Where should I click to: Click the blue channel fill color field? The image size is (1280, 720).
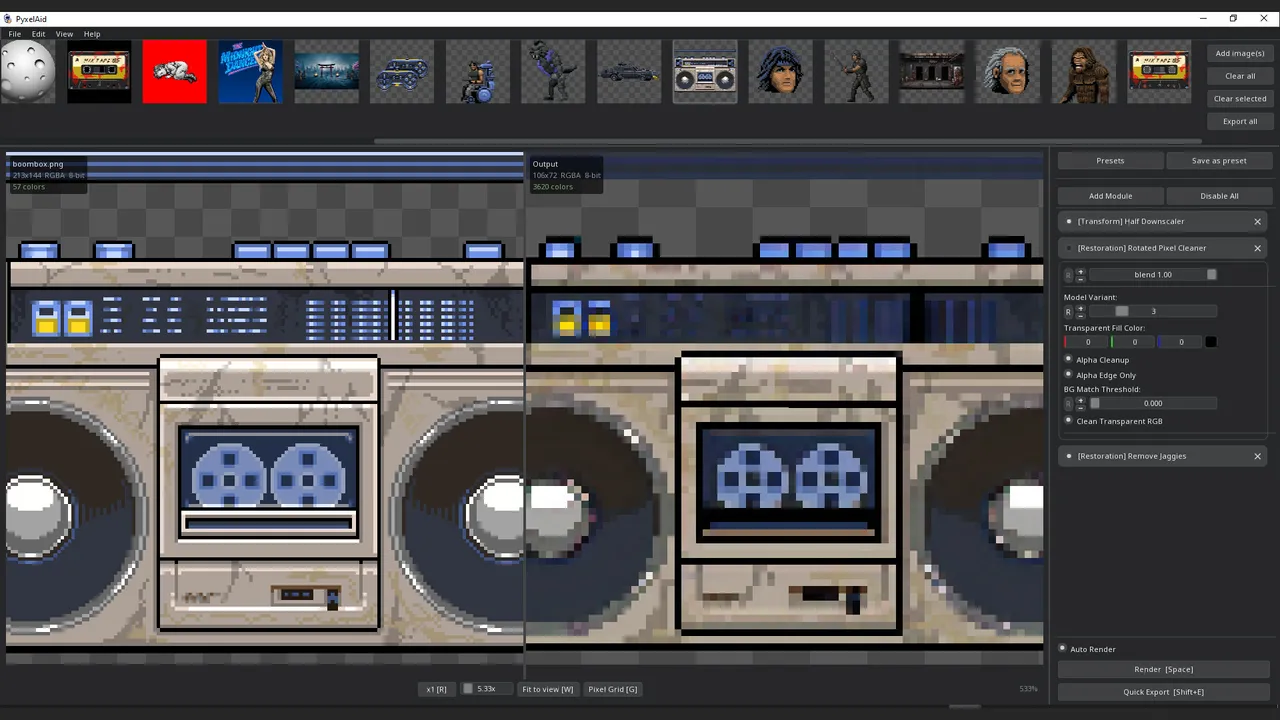tap(1180, 342)
